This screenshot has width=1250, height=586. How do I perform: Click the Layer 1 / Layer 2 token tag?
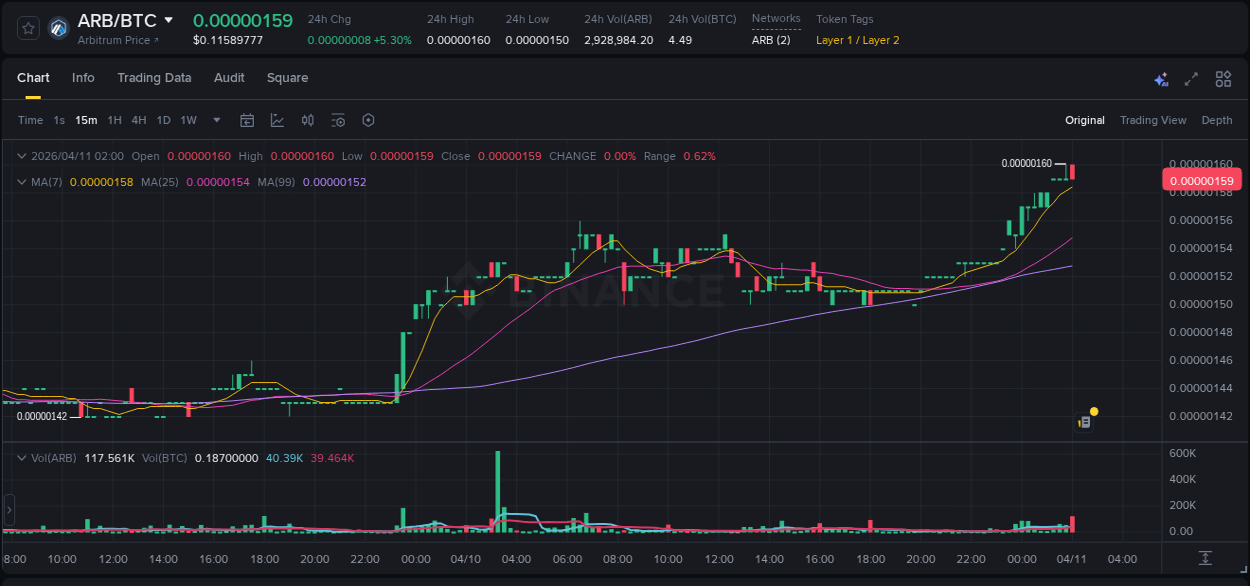pyautogui.click(x=857, y=40)
